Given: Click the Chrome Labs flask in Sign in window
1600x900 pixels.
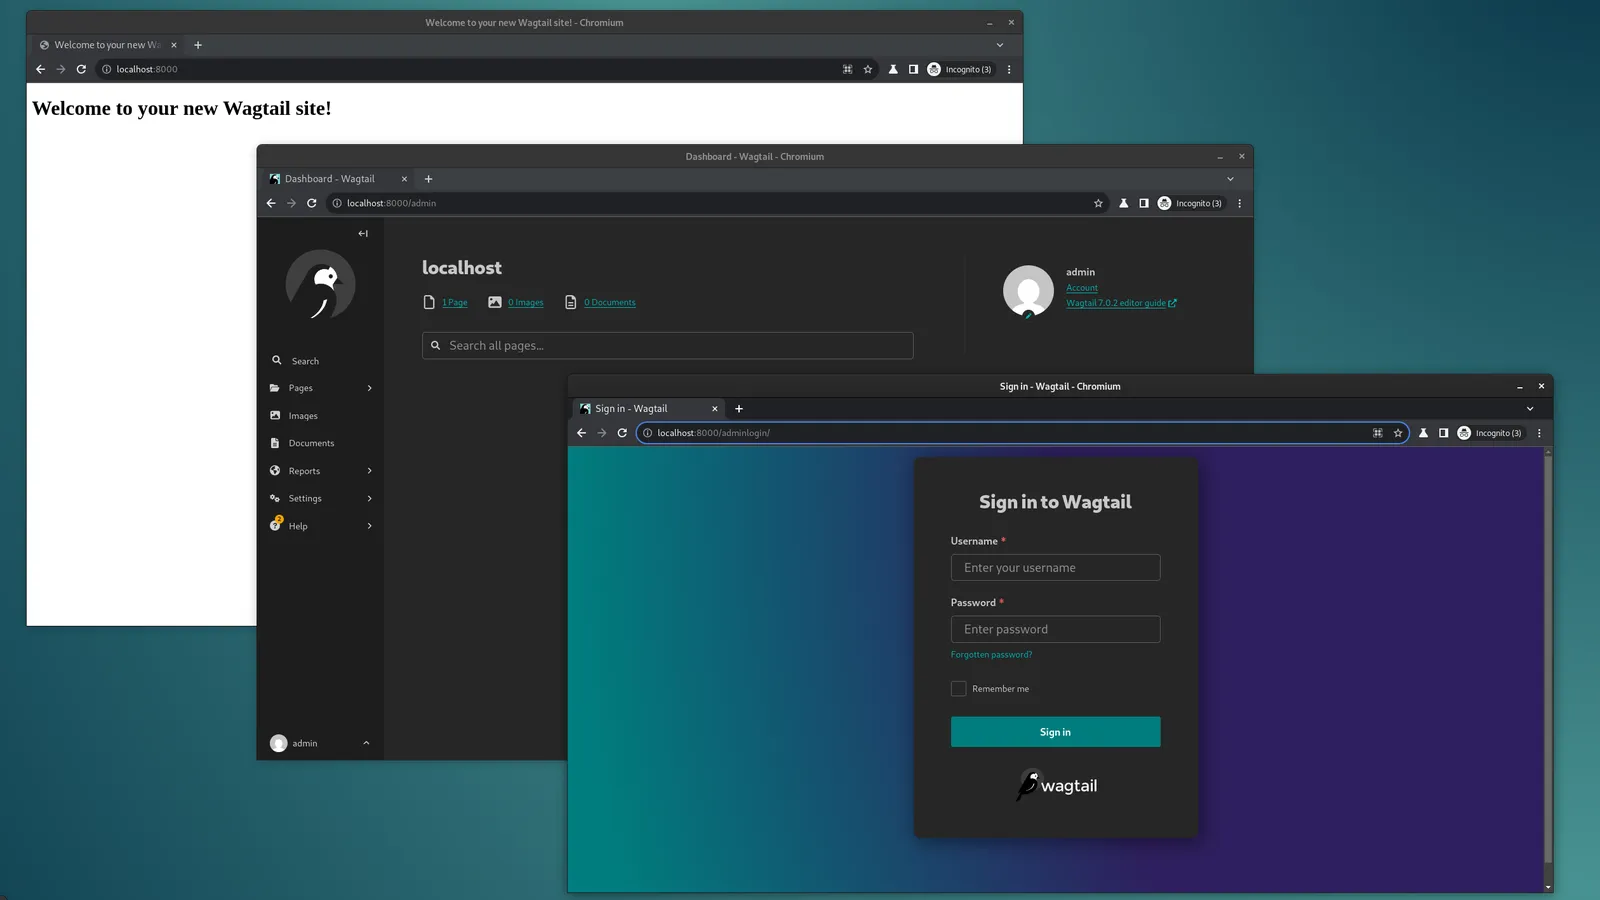Looking at the screenshot, I should tap(1423, 433).
